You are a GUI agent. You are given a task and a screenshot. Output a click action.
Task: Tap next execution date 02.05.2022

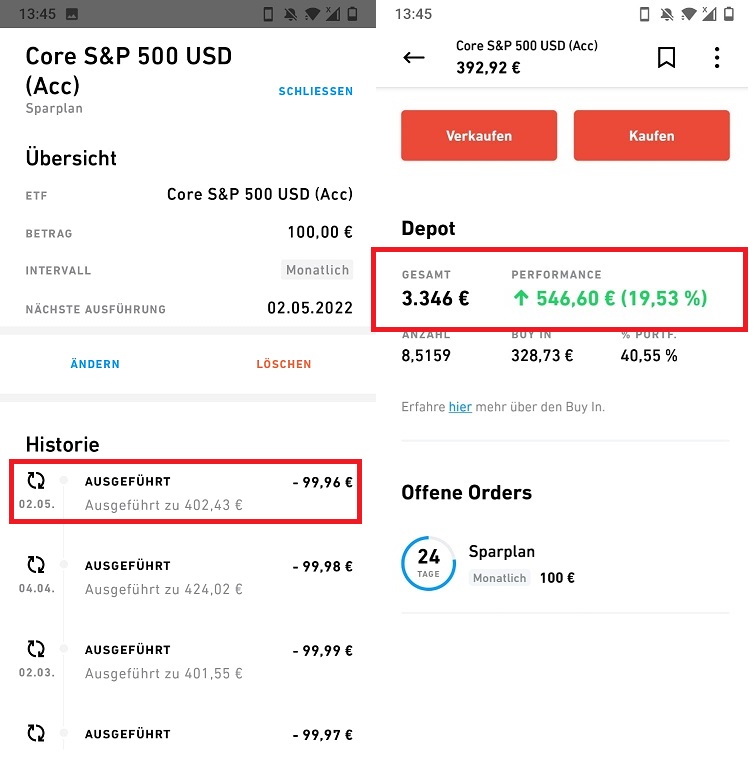click(310, 308)
